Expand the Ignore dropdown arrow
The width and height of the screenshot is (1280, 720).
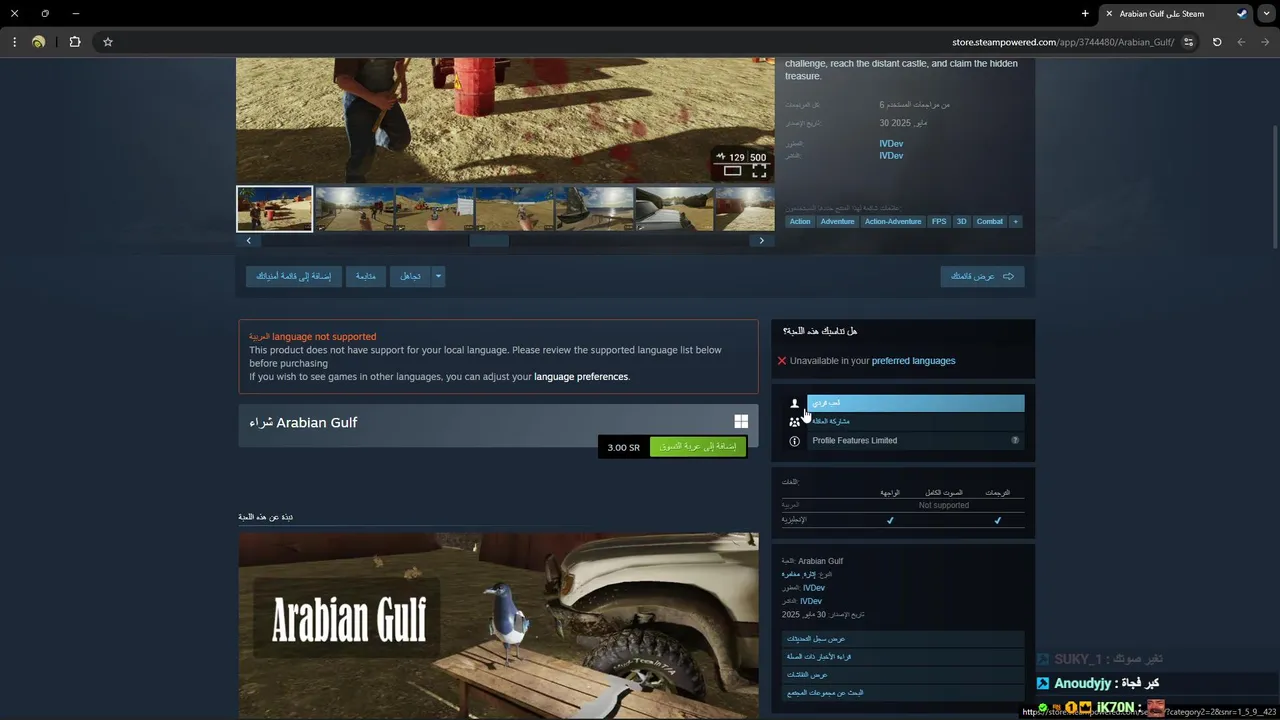(438, 276)
